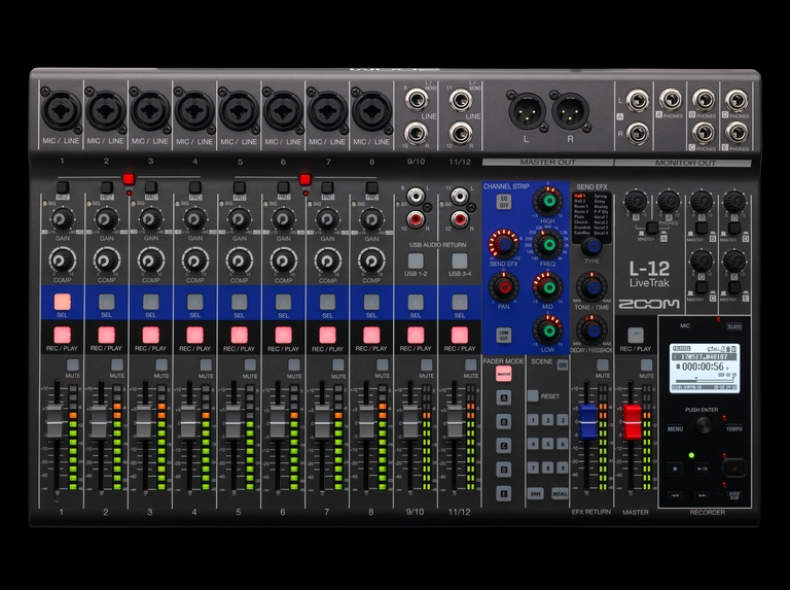Switch to fader mode E
This screenshot has height=590, width=790.
click(x=503, y=494)
